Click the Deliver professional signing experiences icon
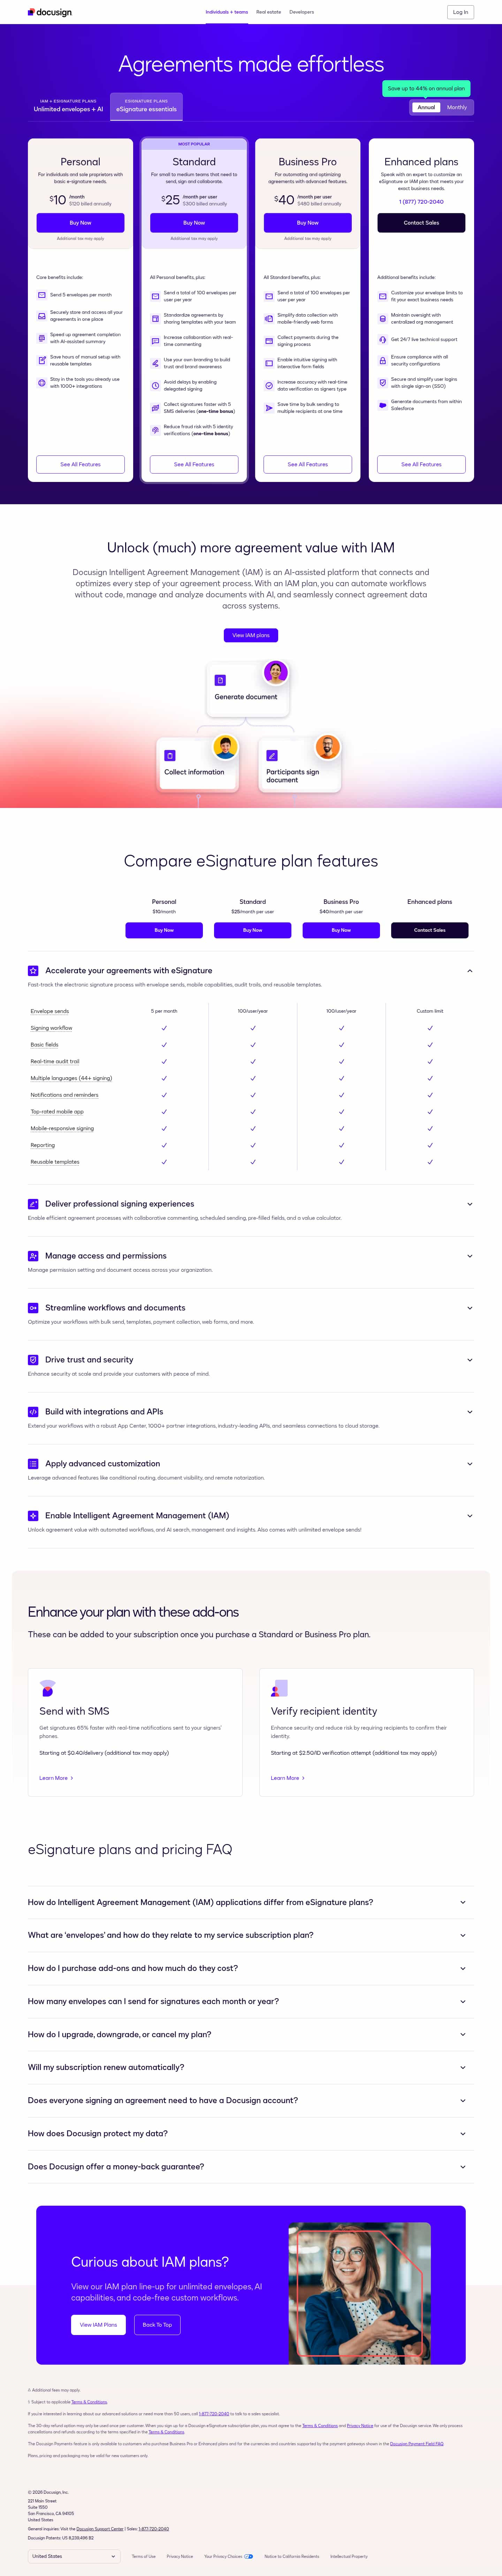 pyautogui.click(x=33, y=1204)
